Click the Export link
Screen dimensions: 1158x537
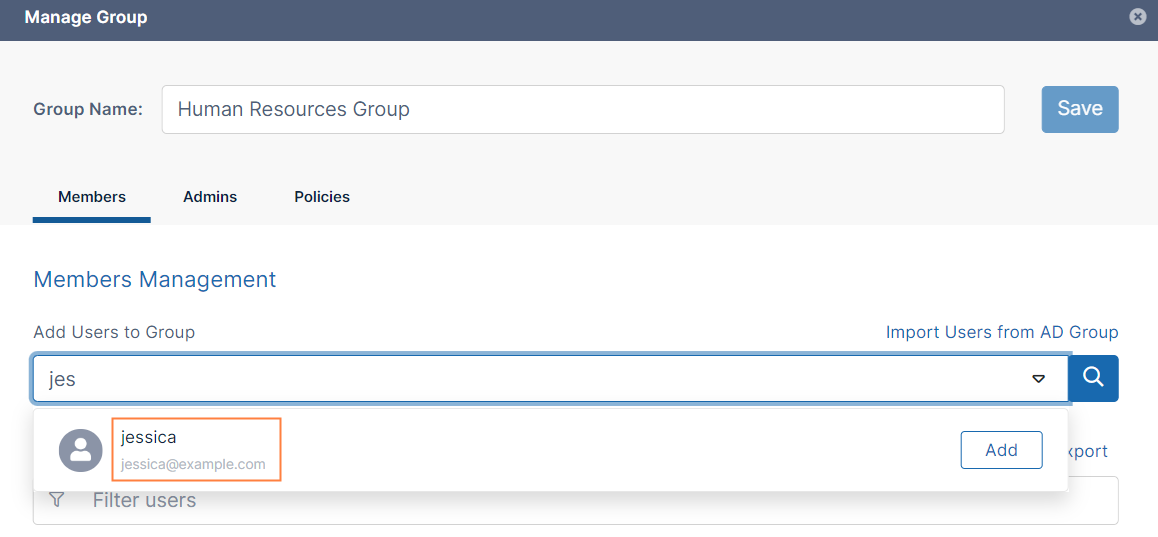[1089, 451]
